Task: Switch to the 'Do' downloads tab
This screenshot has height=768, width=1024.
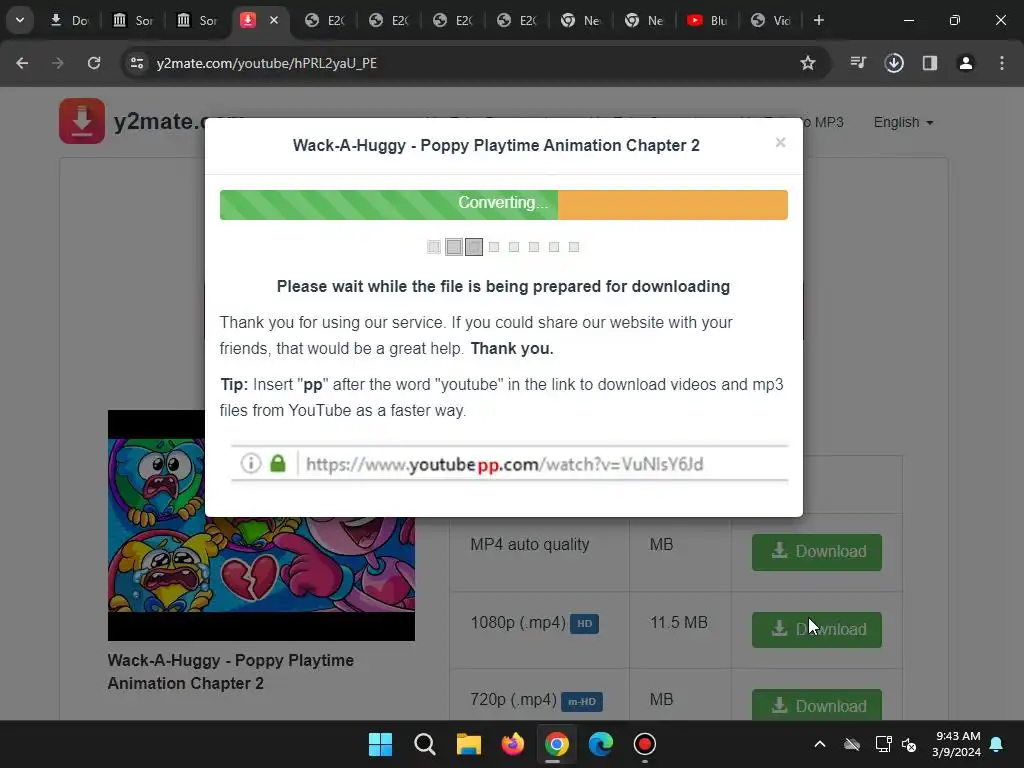Action: (x=69, y=20)
